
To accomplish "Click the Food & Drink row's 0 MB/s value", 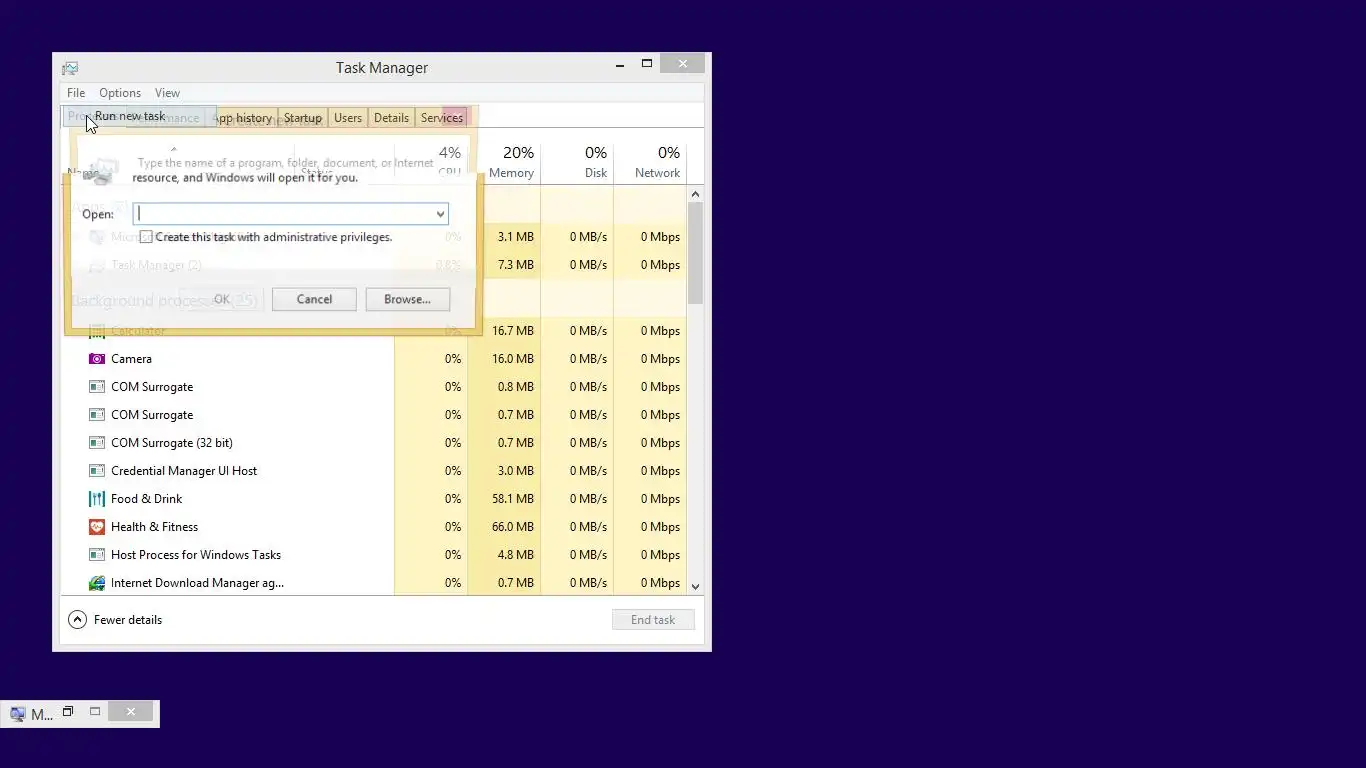I will click(588, 499).
